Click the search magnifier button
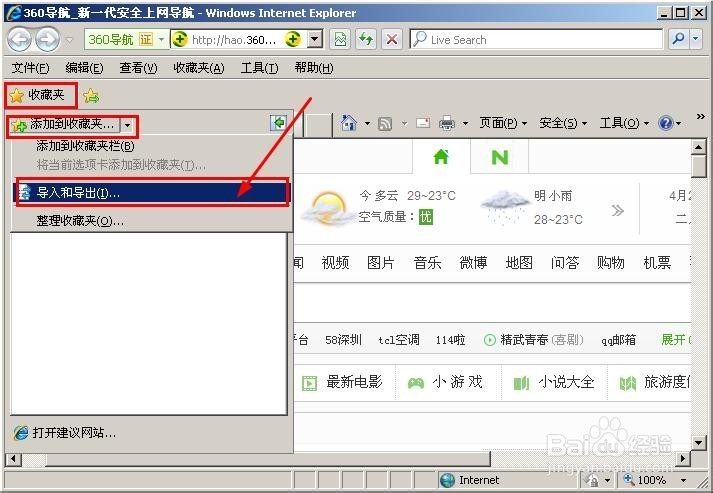 [678, 40]
